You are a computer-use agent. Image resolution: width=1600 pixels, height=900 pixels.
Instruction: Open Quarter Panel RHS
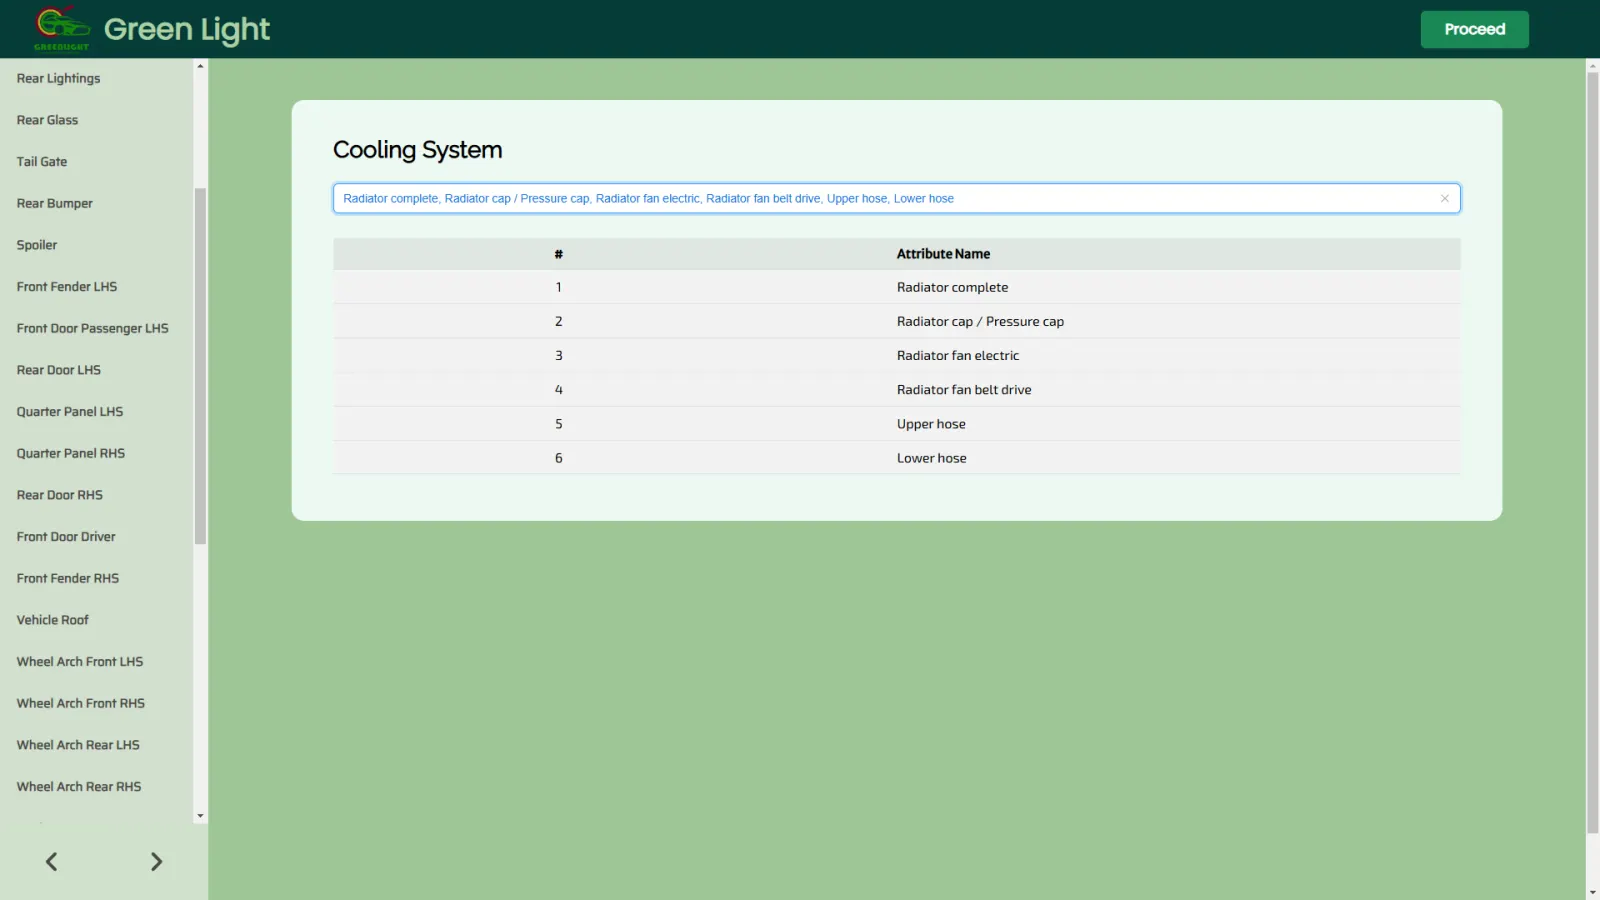[71, 453]
